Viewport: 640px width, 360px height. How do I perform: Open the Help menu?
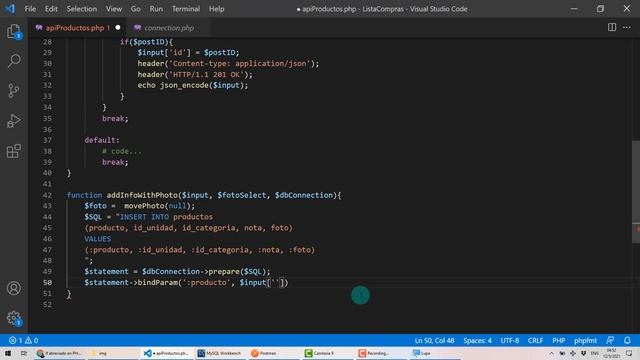click(217, 9)
